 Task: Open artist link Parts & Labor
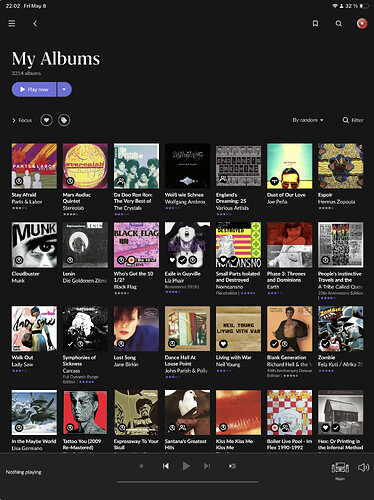(27, 202)
